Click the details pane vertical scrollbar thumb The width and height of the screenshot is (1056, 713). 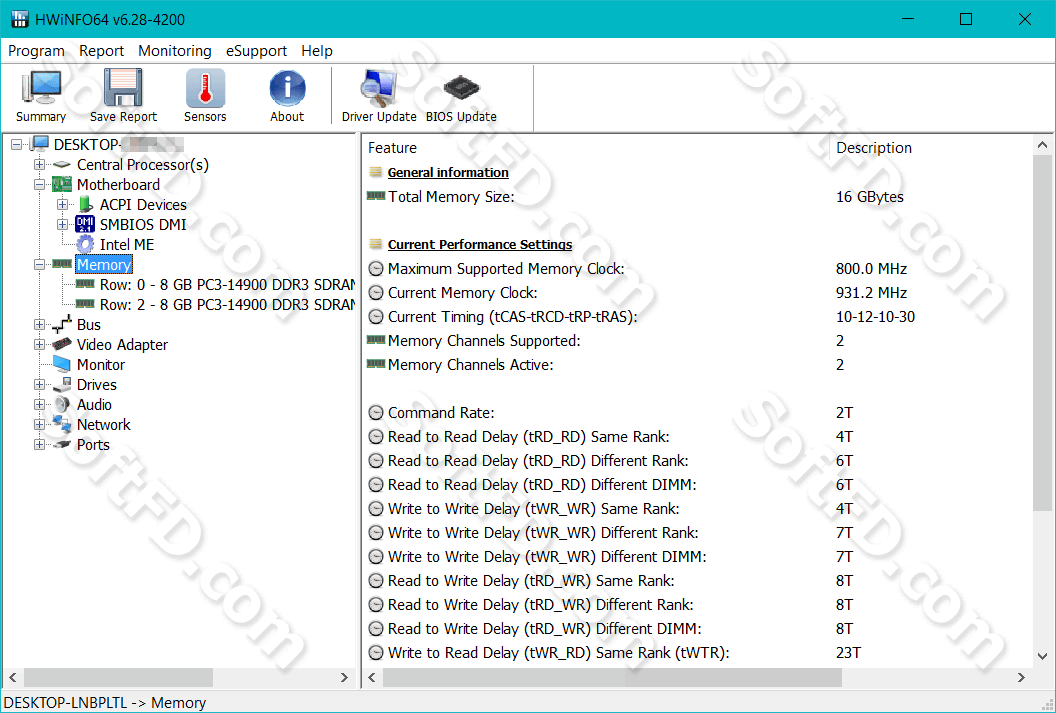pyautogui.click(x=1042, y=335)
